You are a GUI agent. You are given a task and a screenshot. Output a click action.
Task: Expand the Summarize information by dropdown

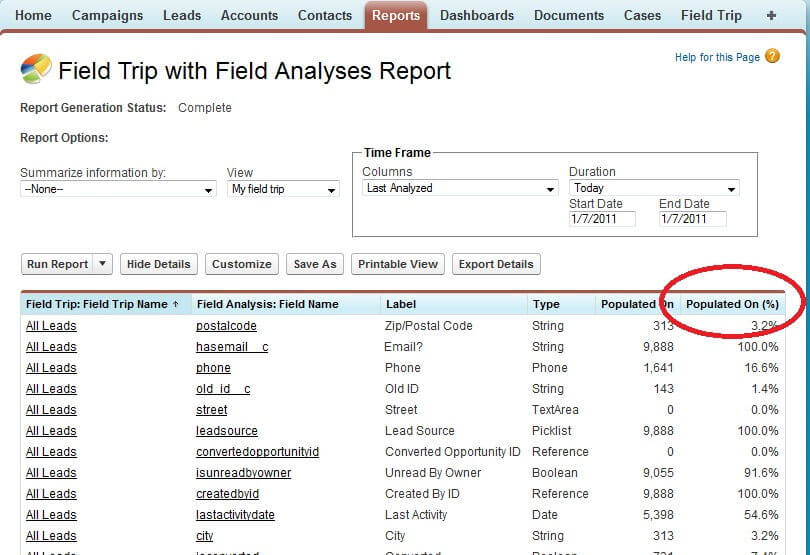[118, 189]
